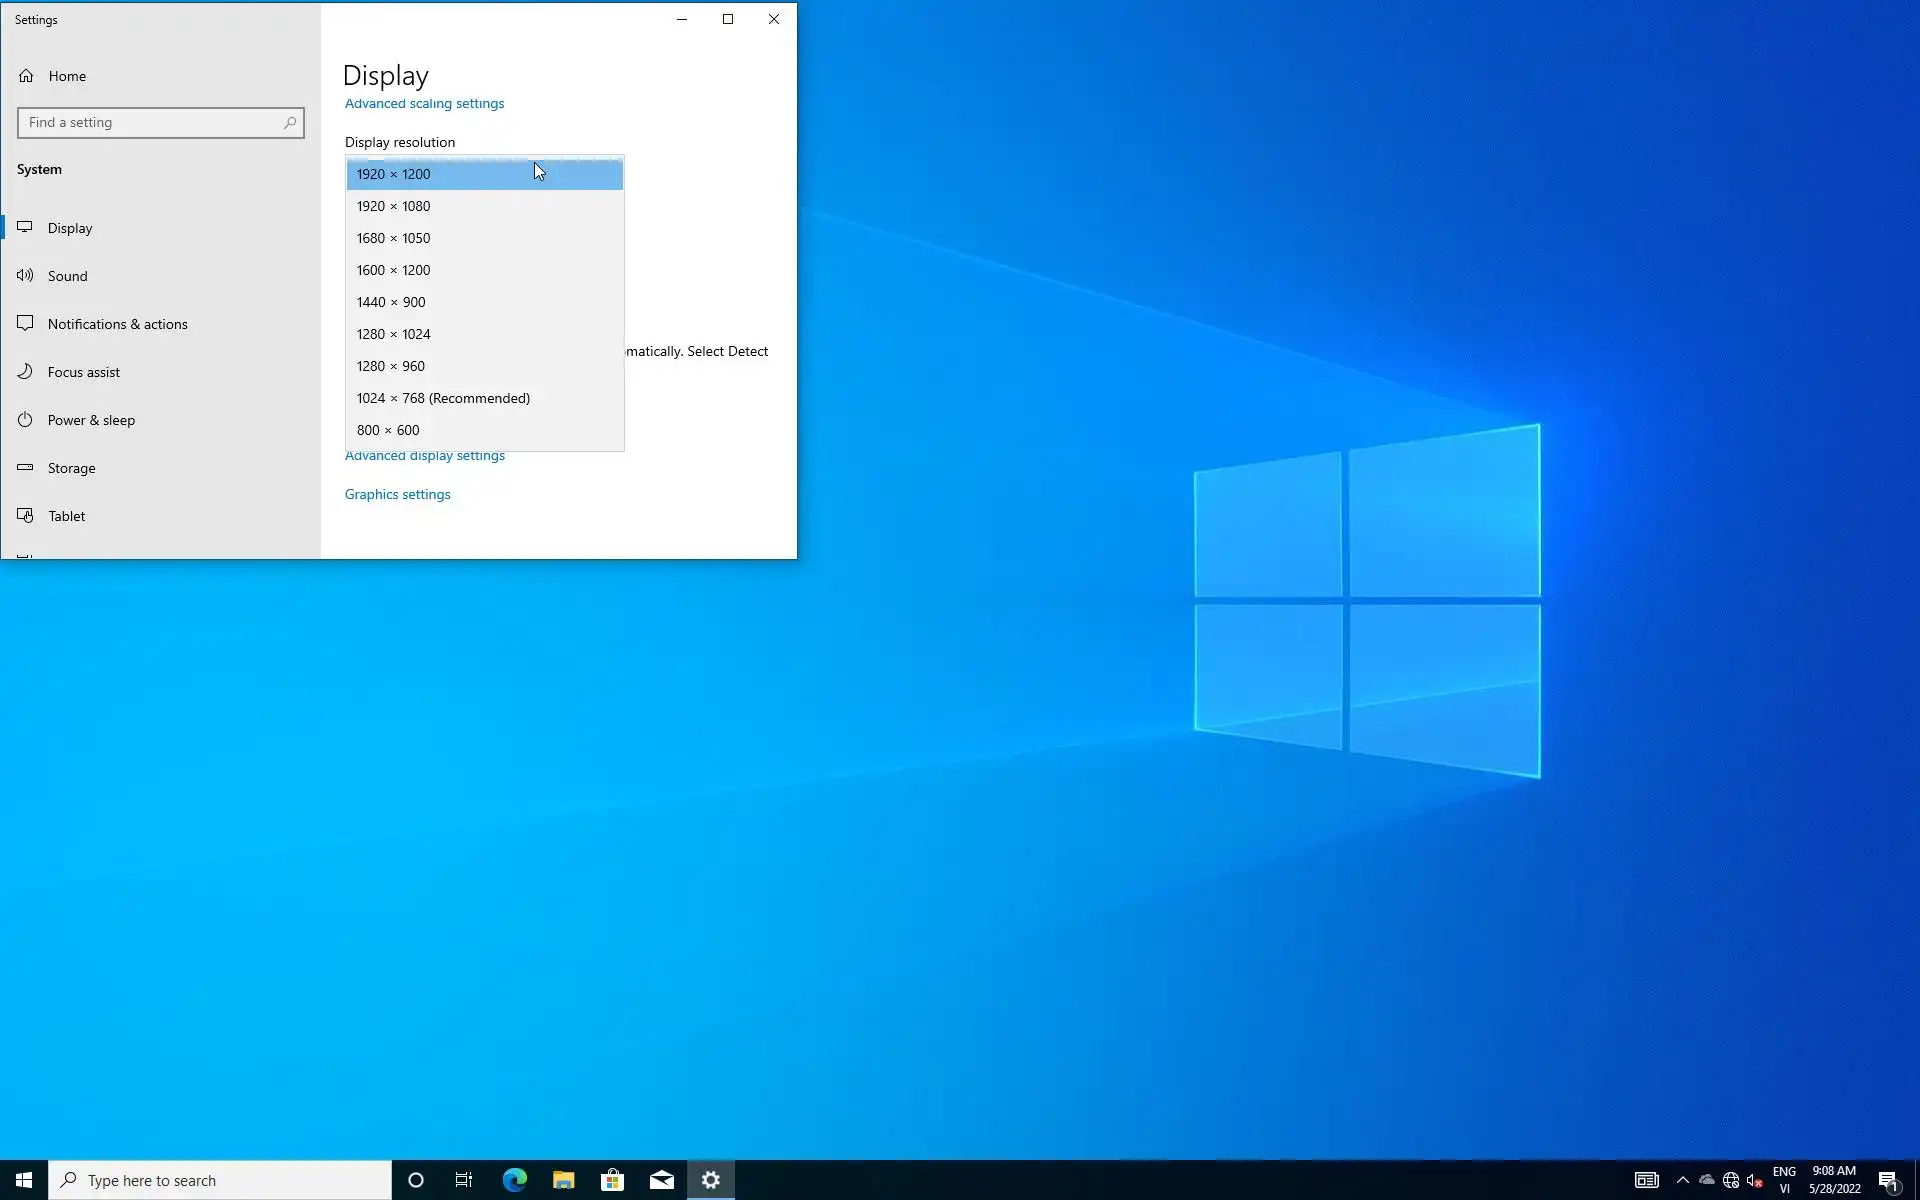The image size is (1920, 1200).
Task: Open Storage settings page
Action: [71, 468]
